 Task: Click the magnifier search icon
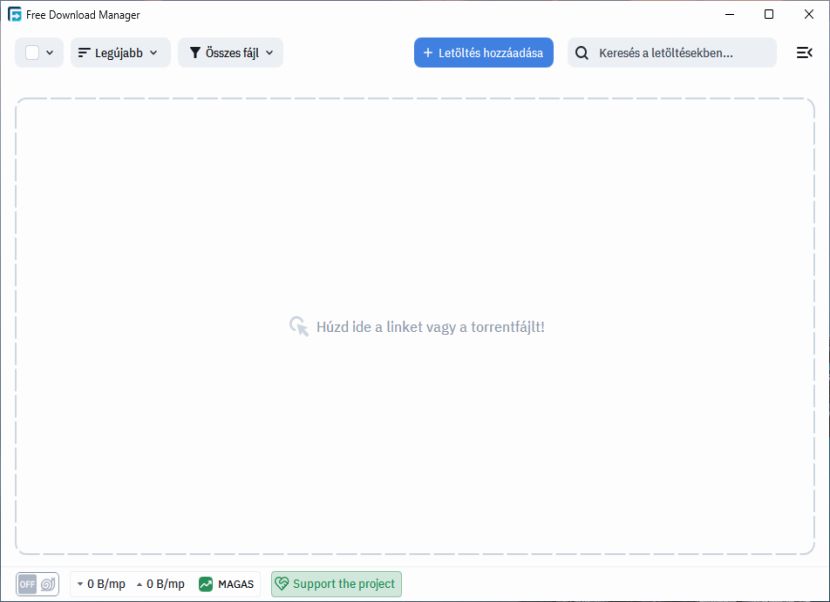pos(581,53)
